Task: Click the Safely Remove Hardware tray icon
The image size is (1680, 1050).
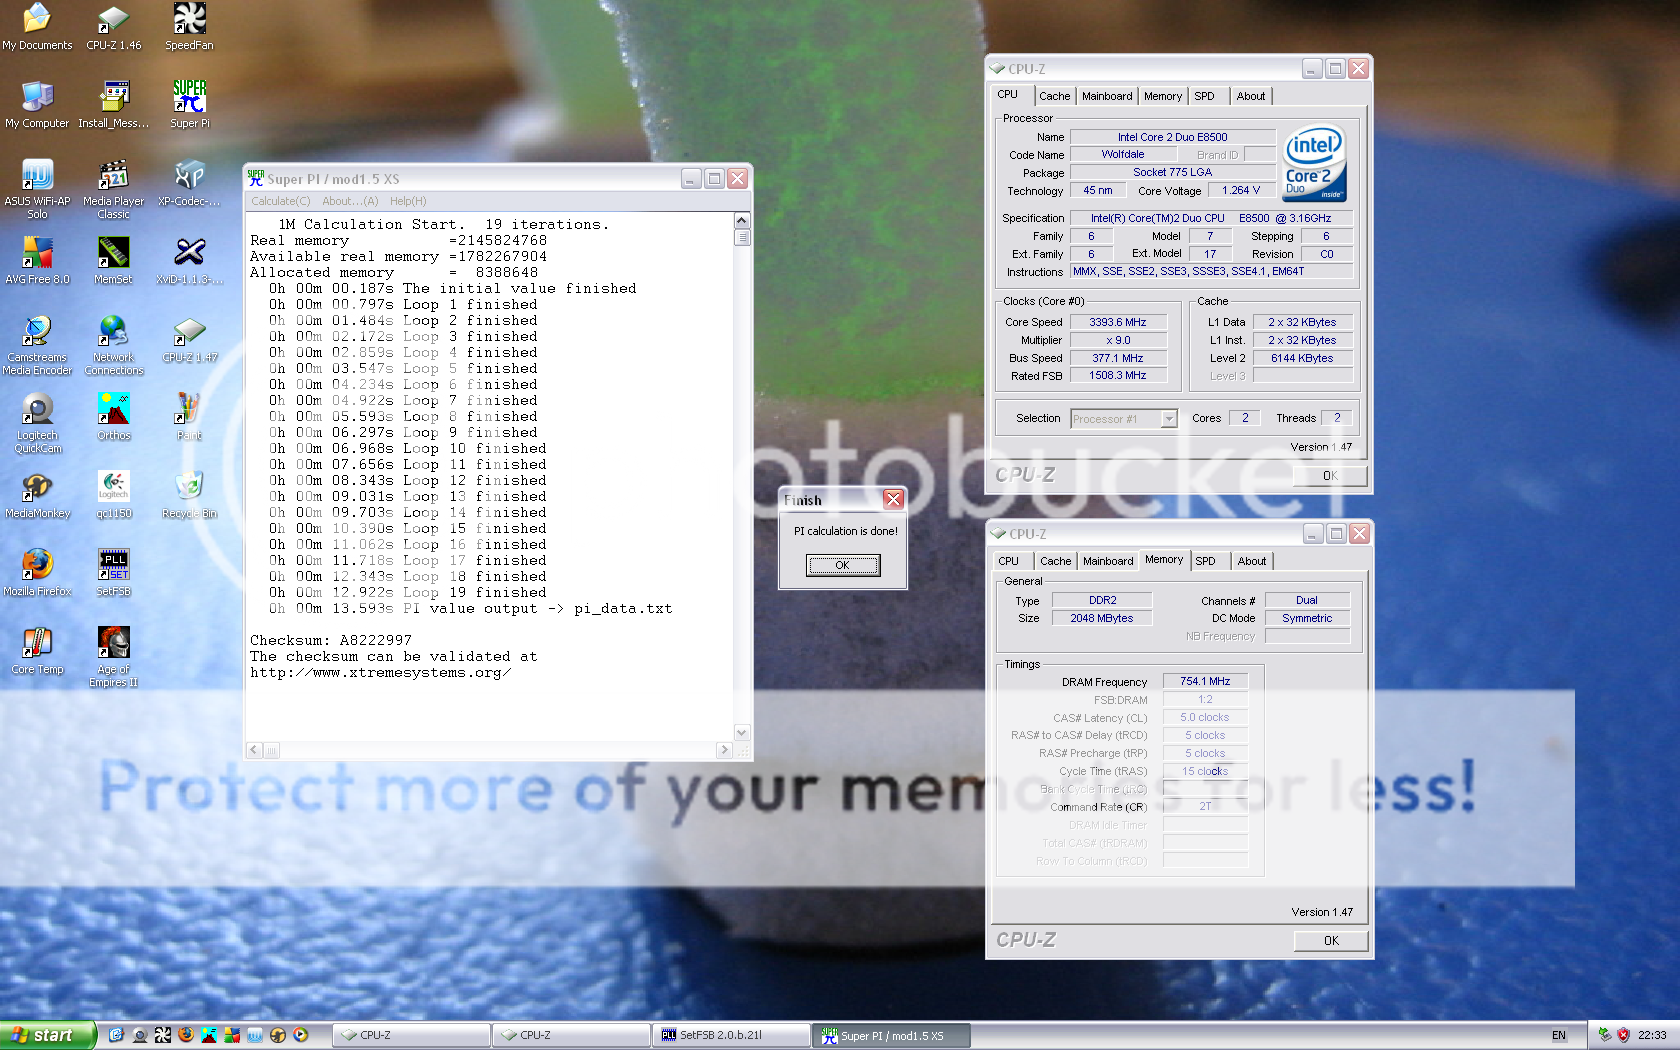Action: coord(1605,1035)
